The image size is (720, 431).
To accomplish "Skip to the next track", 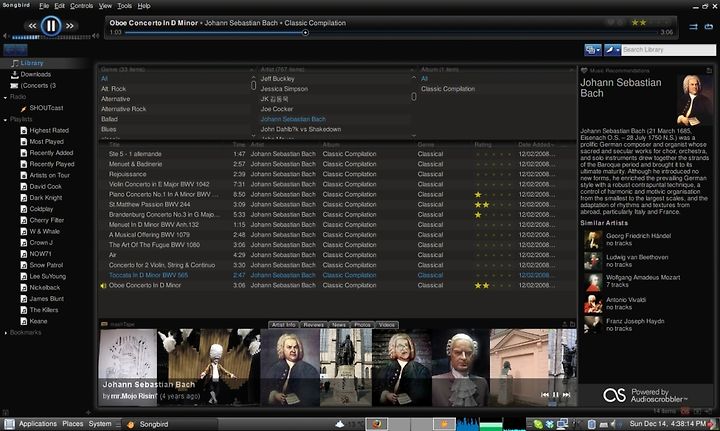I will click(69, 26).
